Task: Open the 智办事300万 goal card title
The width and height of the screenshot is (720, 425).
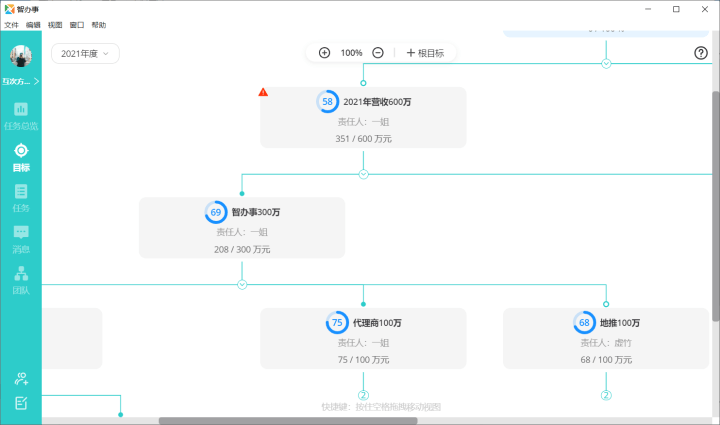Action: click(256, 212)
